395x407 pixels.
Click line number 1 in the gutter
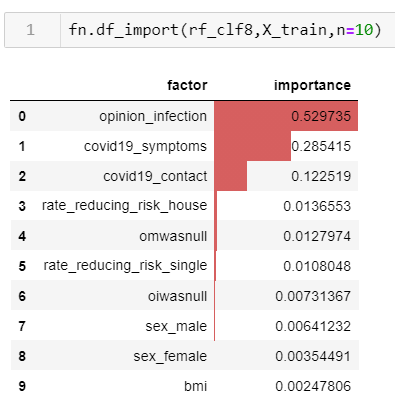pos(30,30)
